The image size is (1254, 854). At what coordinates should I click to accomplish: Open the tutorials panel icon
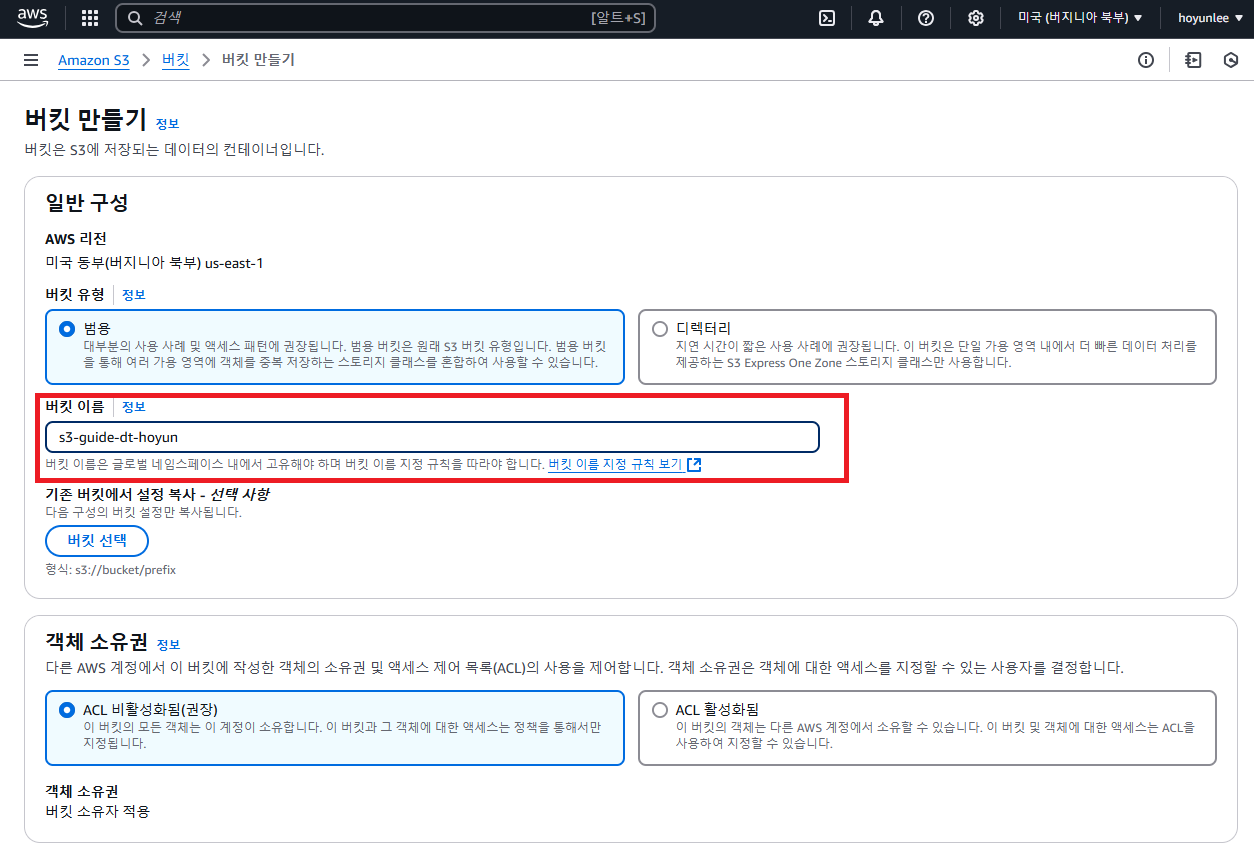1193,60
